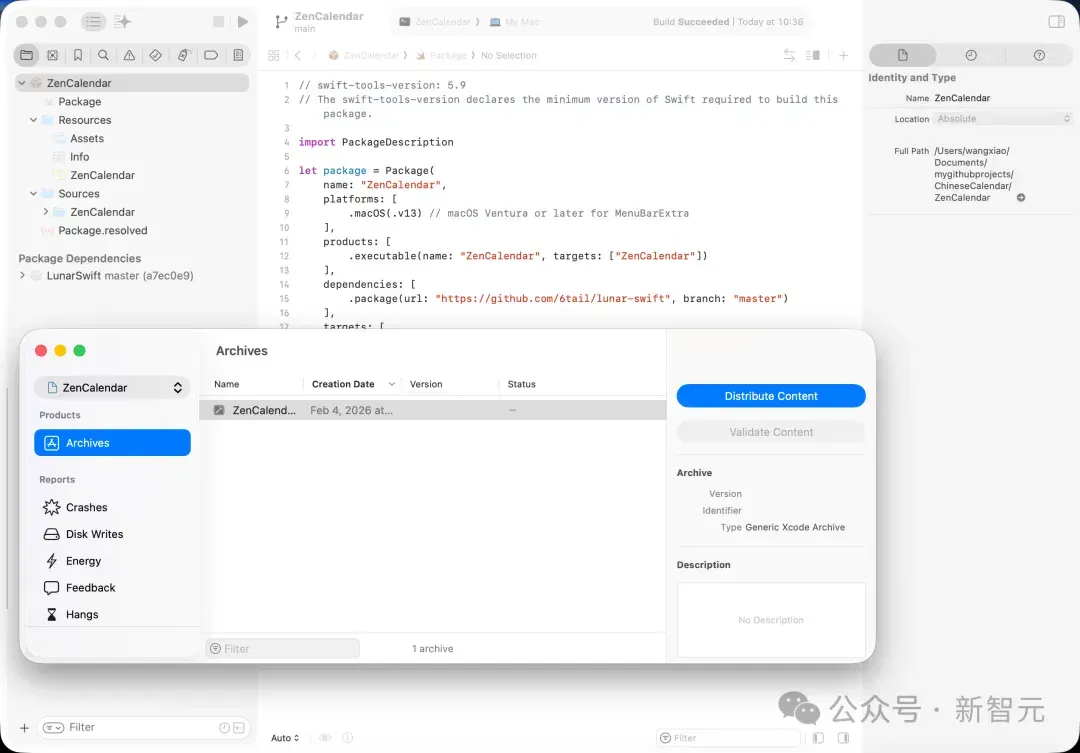
Task: Switch to the History inspector tab
Action: (971, 55)
